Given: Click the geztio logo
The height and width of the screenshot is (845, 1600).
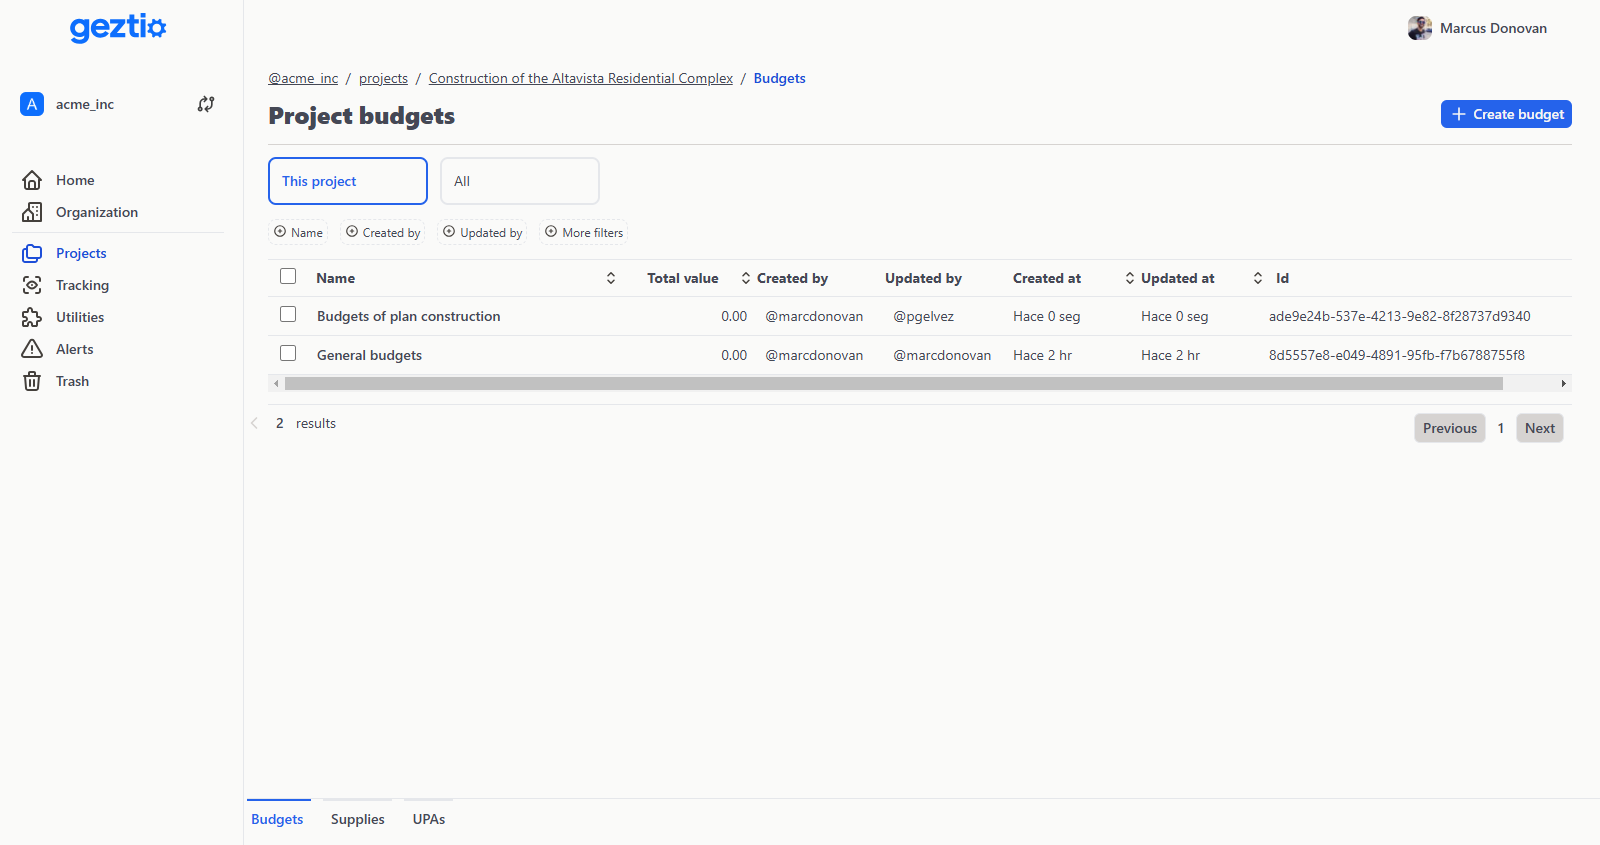Looking at the screenshot, I should [x=118, y=27].
